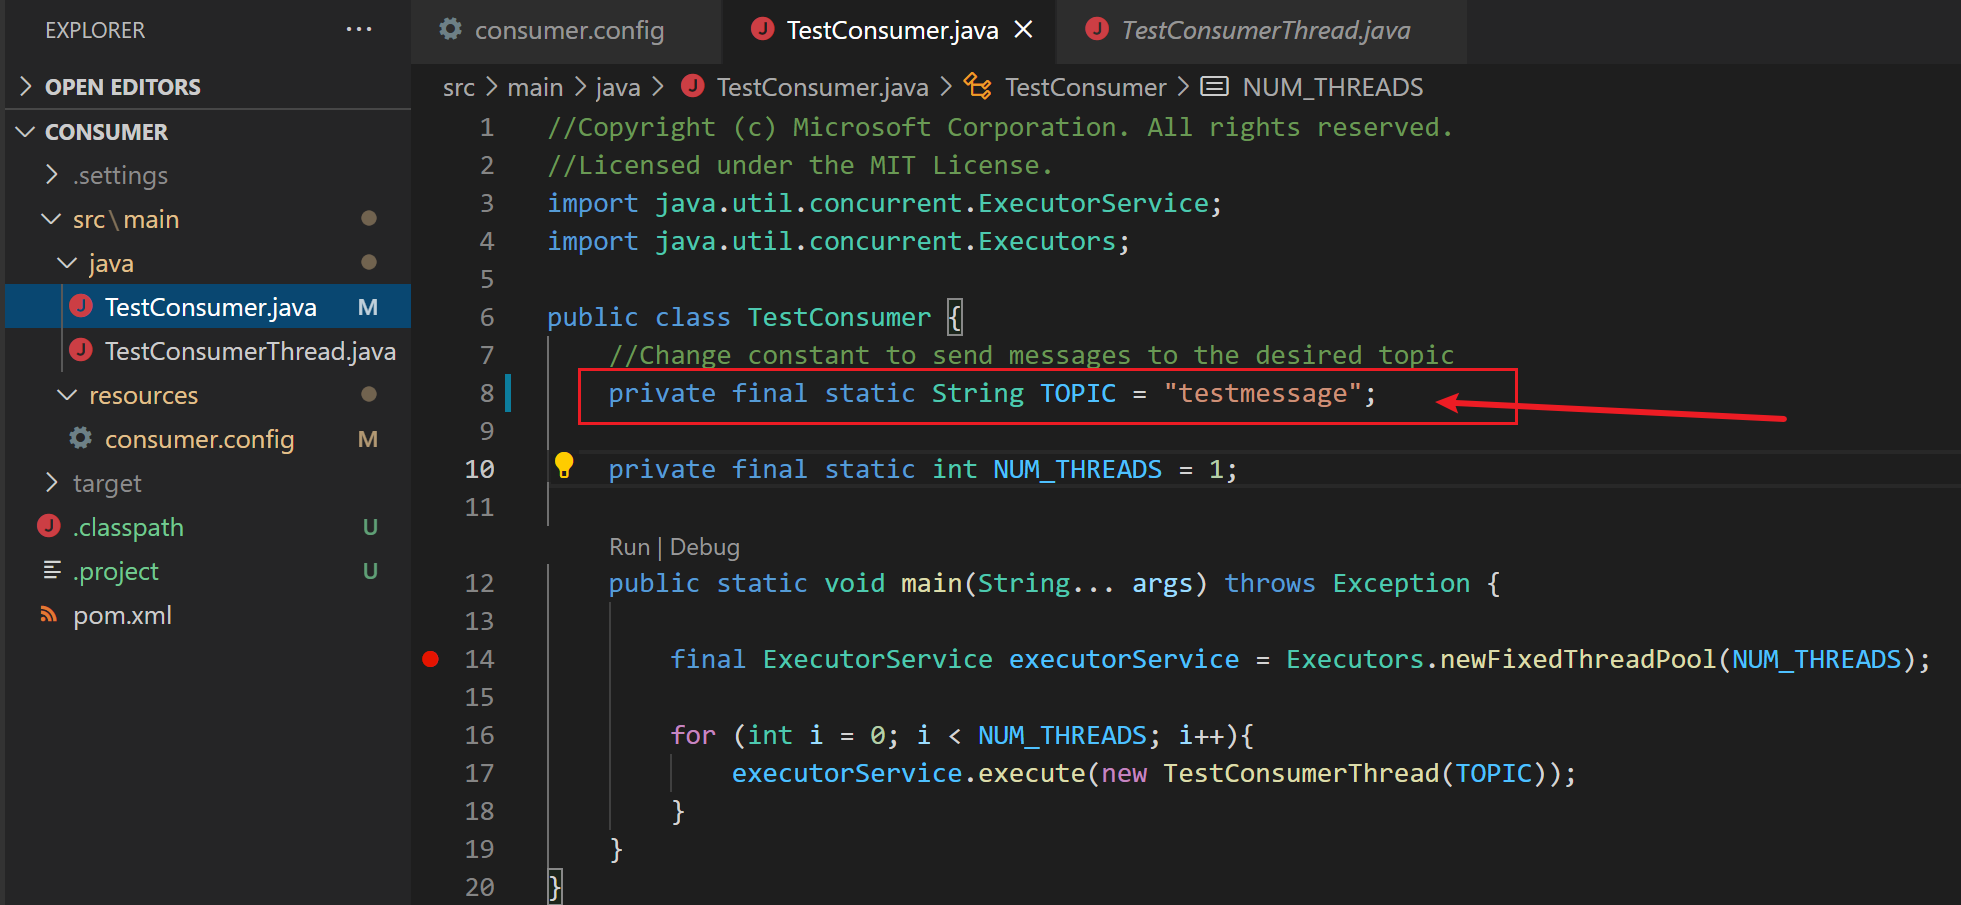Click line number 8 in the gutter
Viewport: 1961px width, 905px height.
pyautogui.click(x=487, y=393)
